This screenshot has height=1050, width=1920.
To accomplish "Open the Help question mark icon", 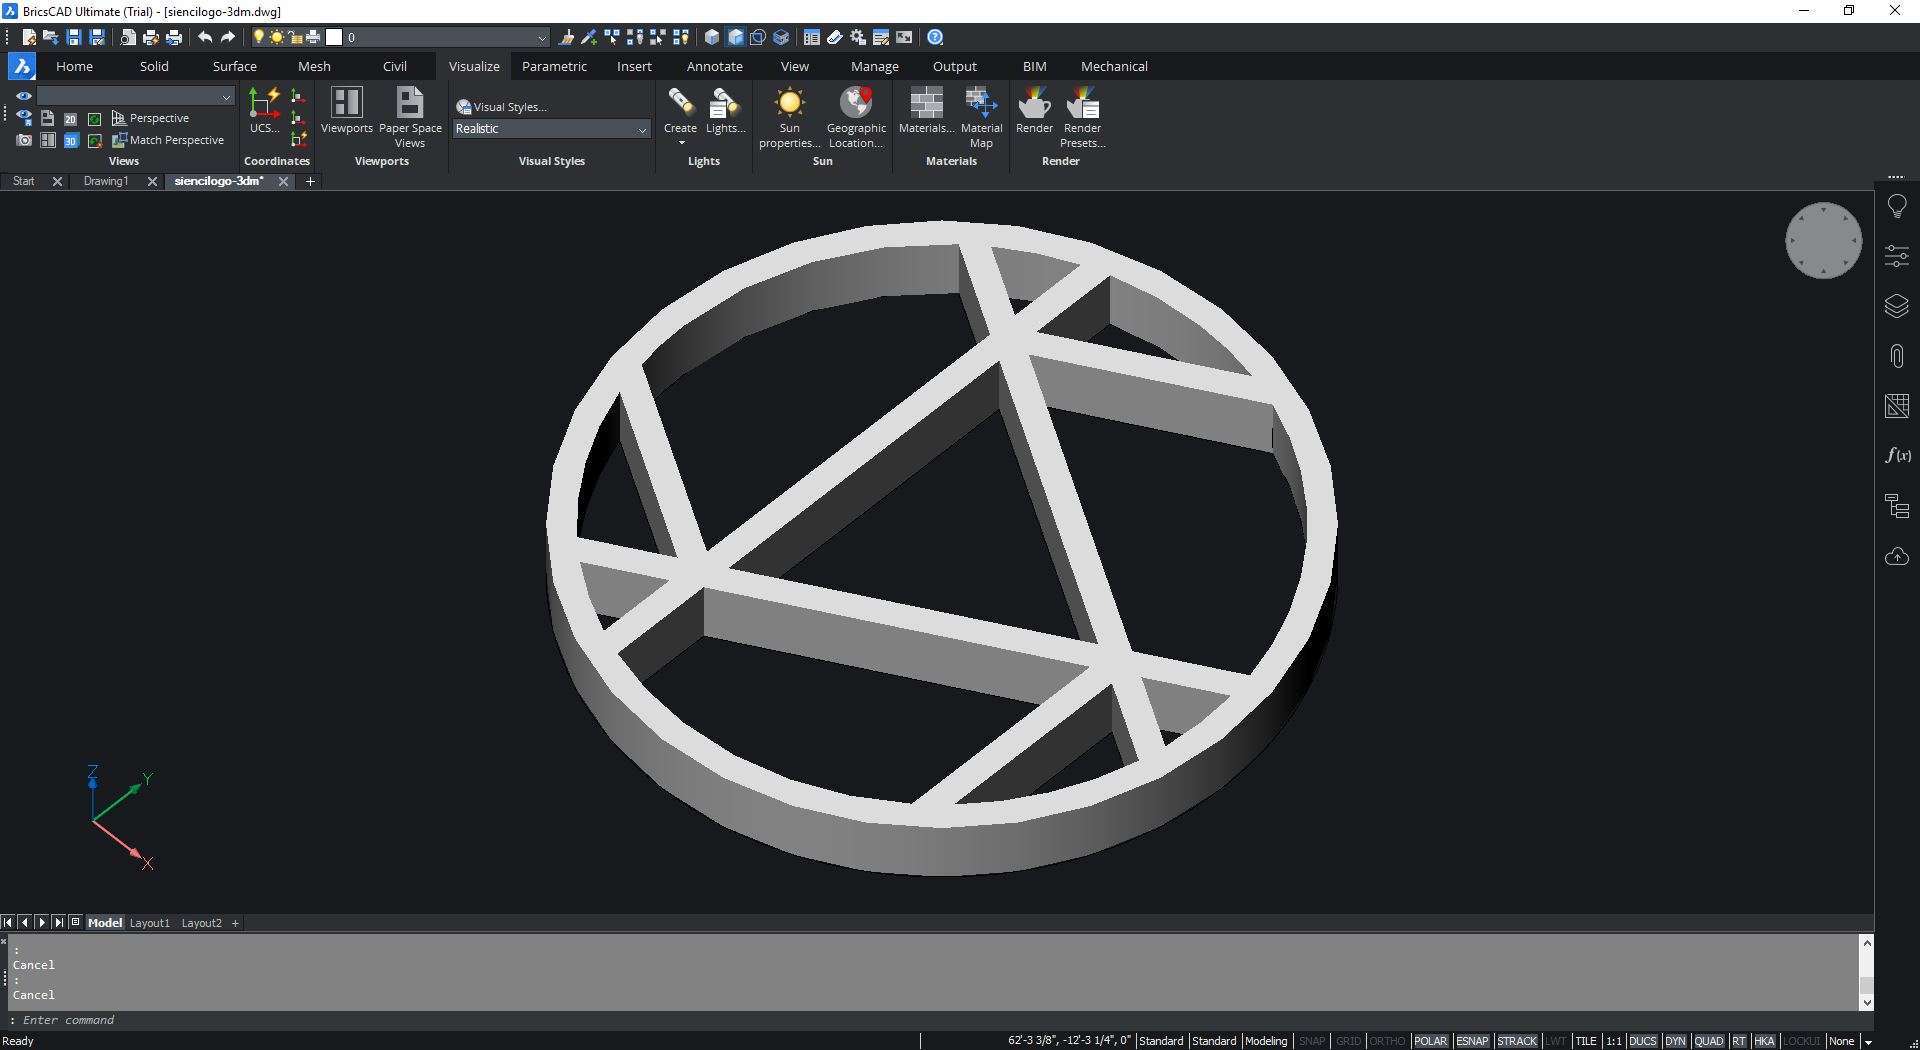I will click(x=935, y=37).
